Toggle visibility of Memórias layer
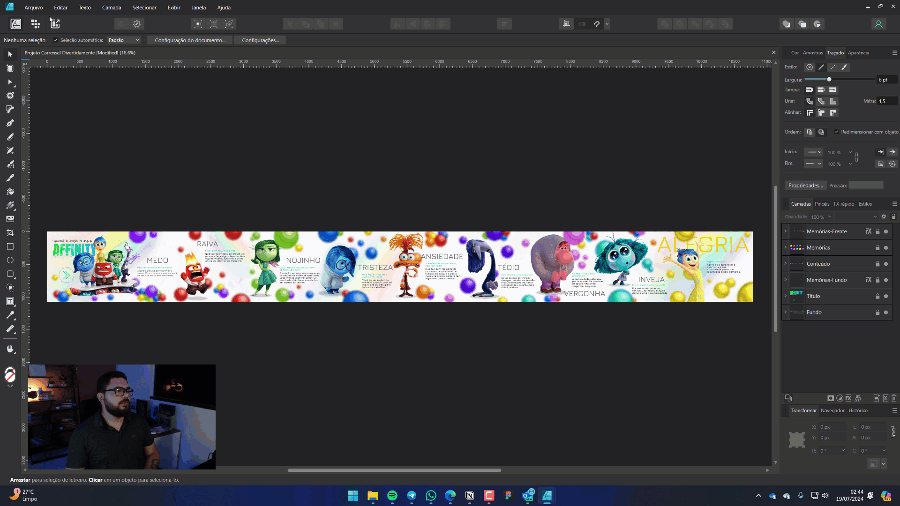900x506 pixels. pos(886,248)
